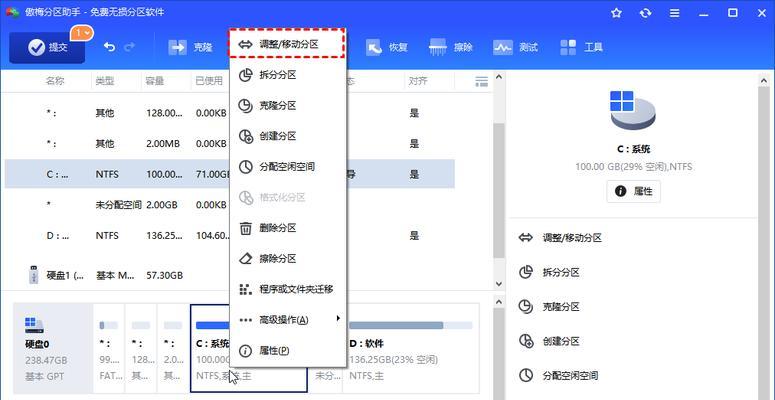
Task: Click the star favorite icon in title bar
Action: (x=616, y=13)
